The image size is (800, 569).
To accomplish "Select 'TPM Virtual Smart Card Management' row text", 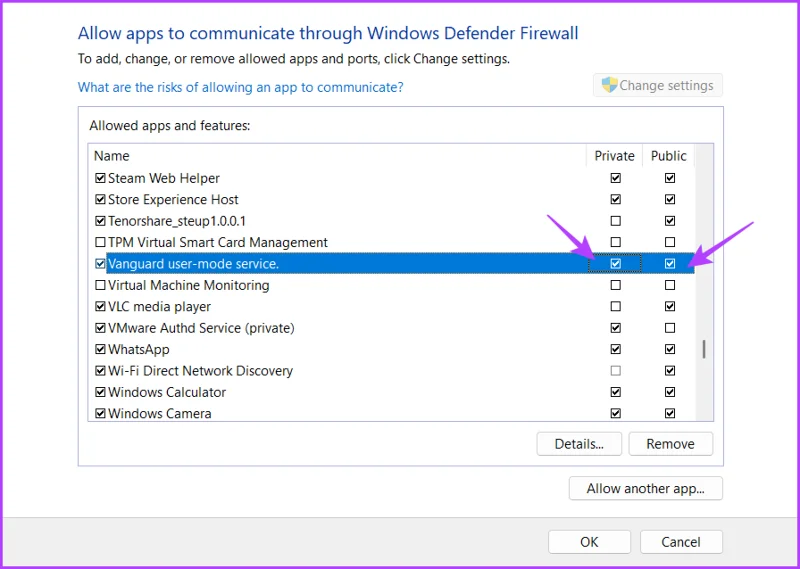I will coord(218,242).
